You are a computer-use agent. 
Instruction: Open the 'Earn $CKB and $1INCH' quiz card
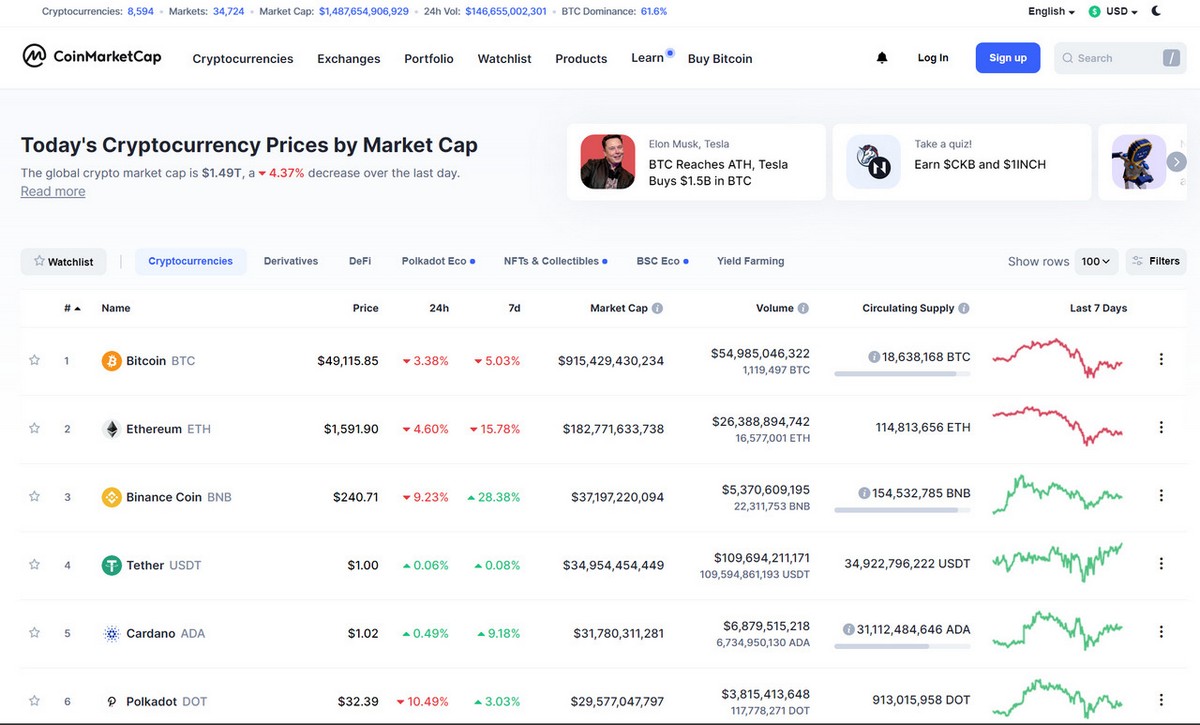[x=961, y=162]
